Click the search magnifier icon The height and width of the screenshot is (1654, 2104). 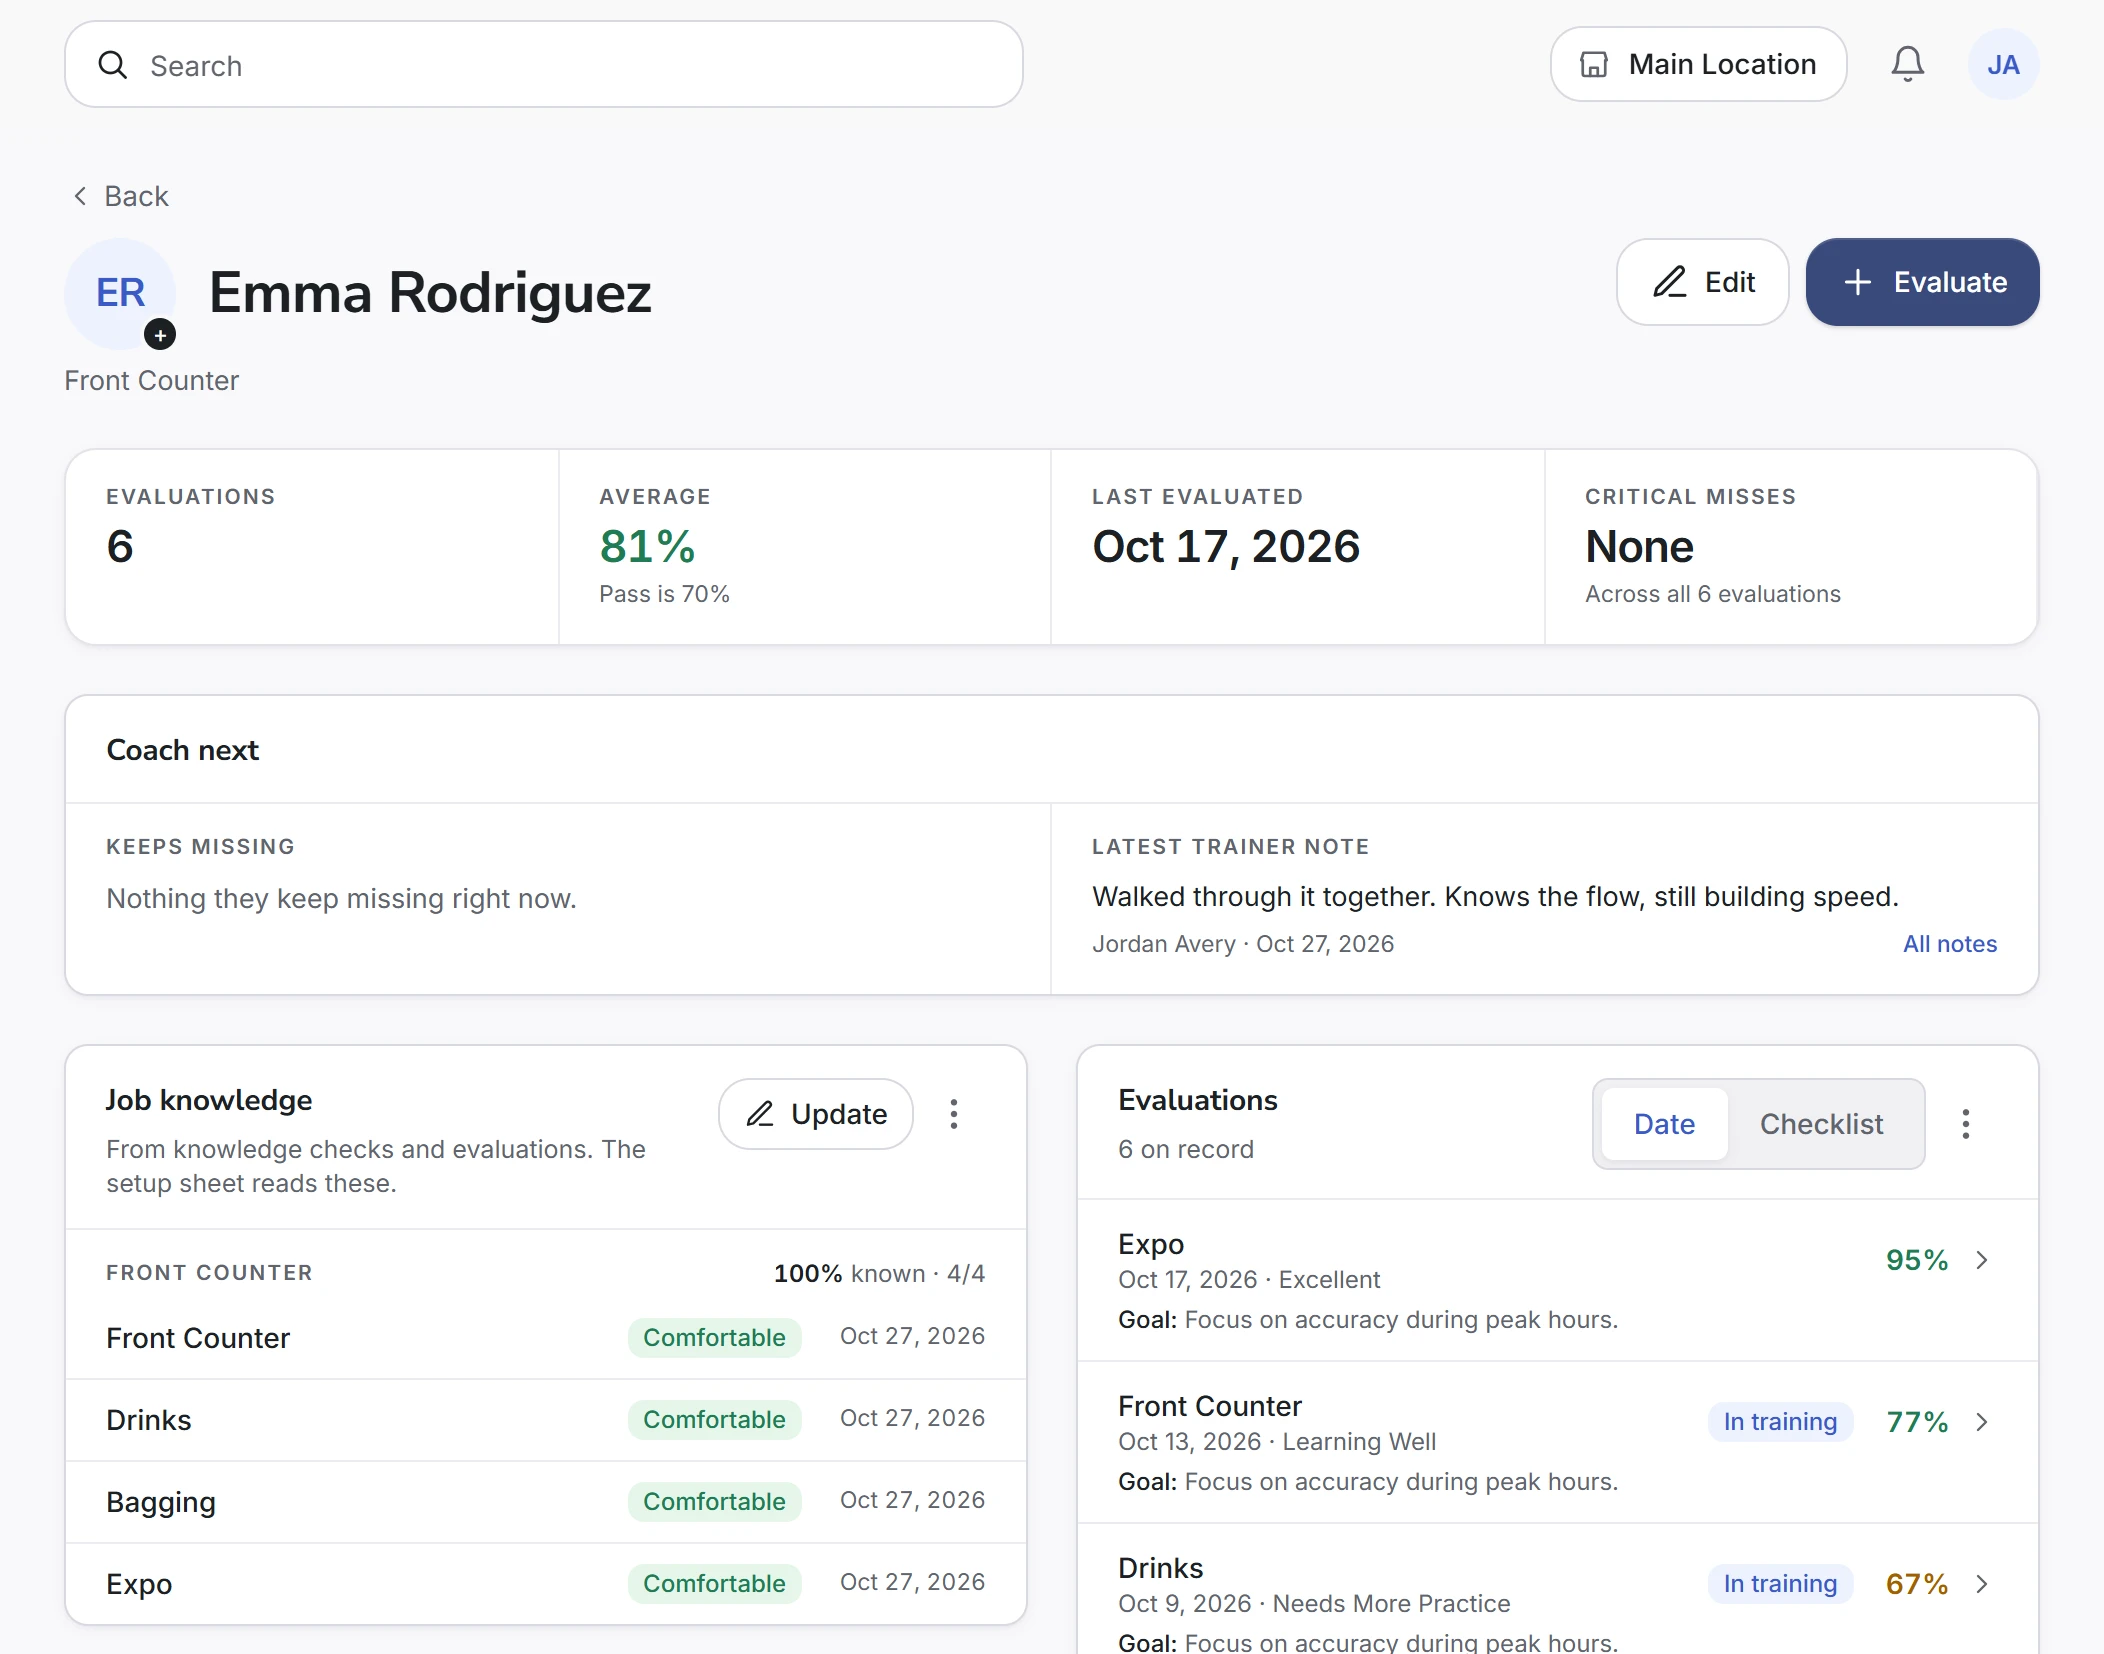113,65
